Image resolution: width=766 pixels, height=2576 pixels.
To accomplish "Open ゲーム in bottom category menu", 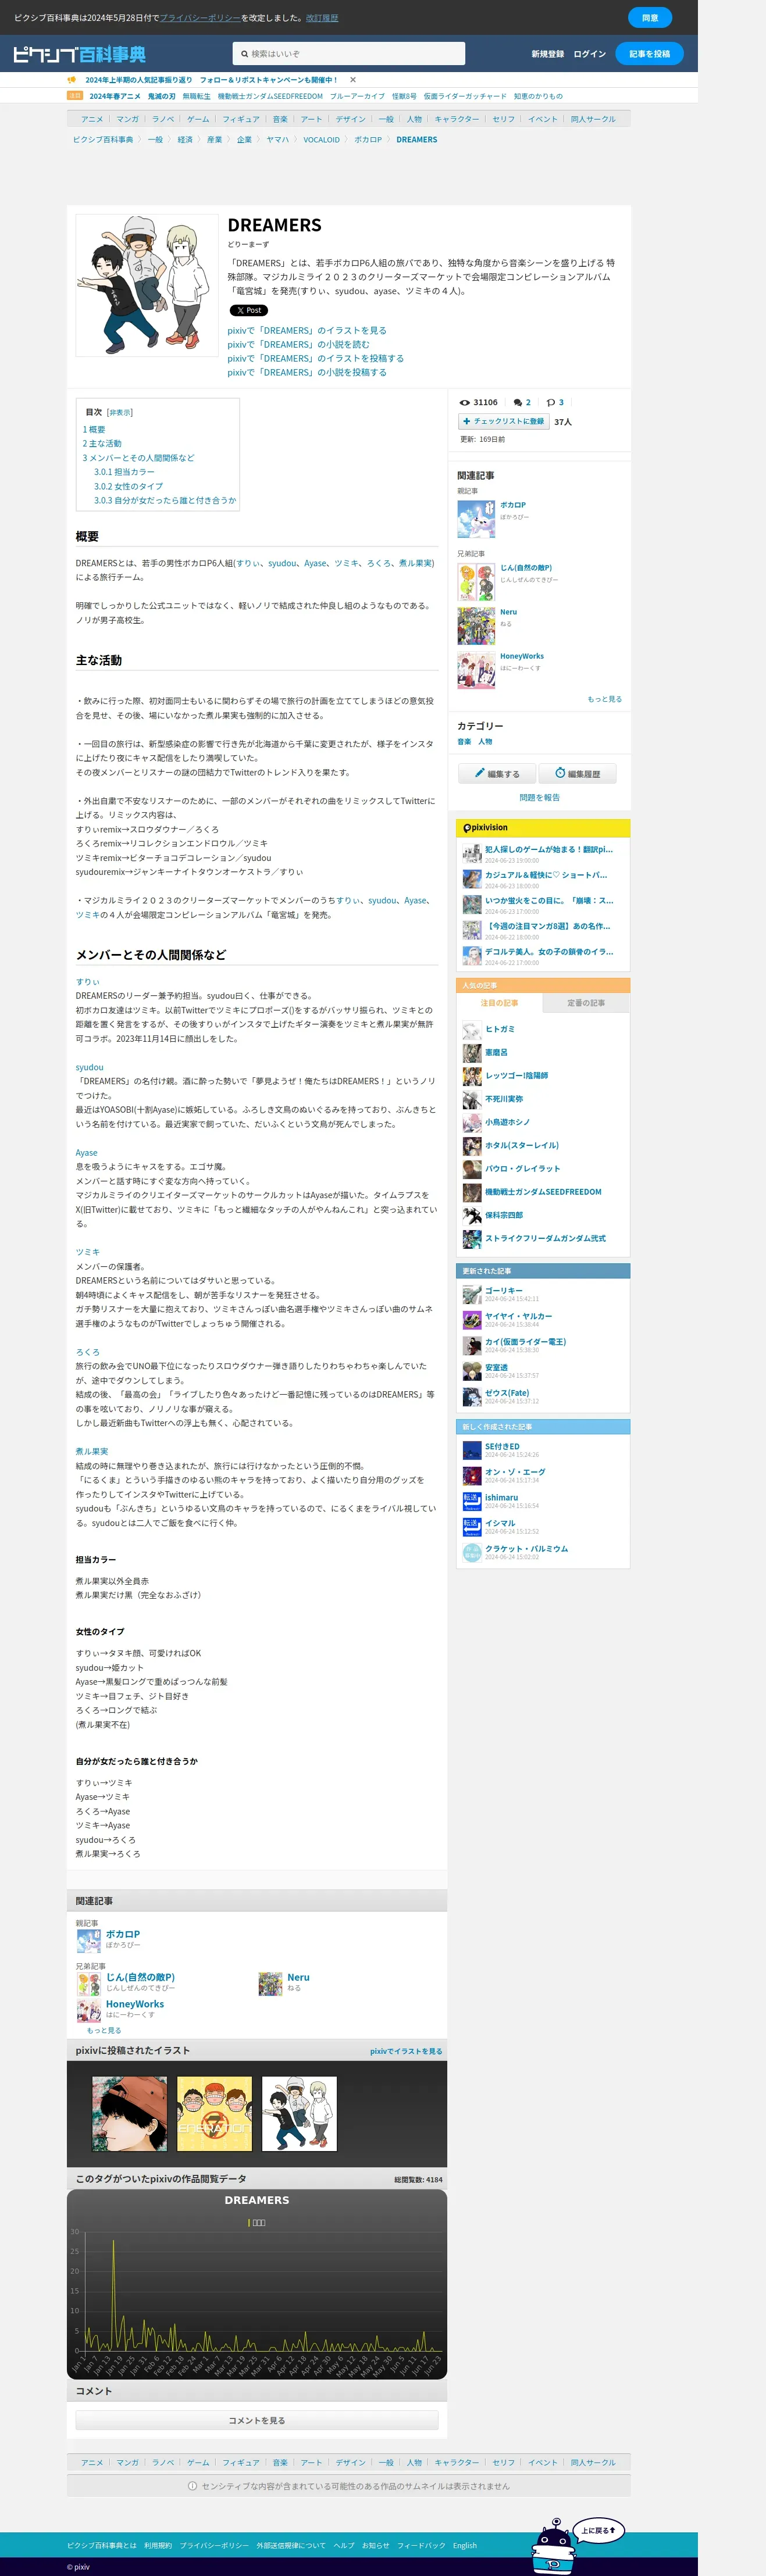I will (198, 2463).
